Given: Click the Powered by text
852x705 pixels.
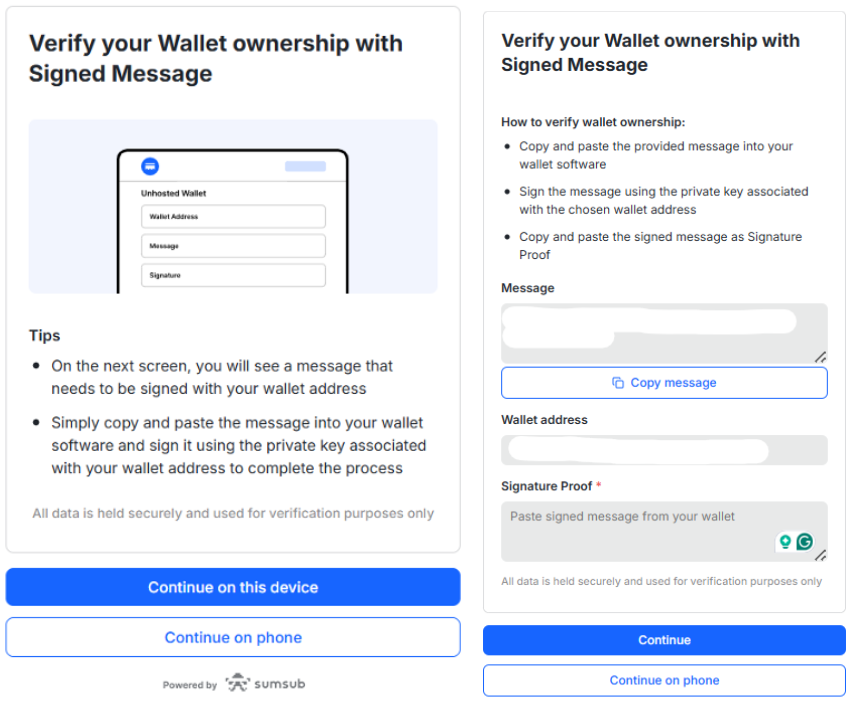Looking at the screenshot, I should (190, 685).
